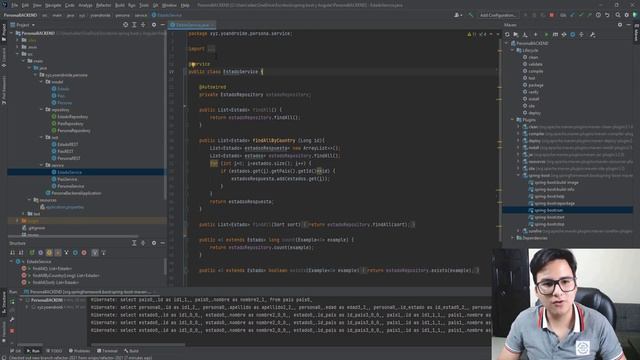Select spring-boot:run Maven goal

(549, 210)
